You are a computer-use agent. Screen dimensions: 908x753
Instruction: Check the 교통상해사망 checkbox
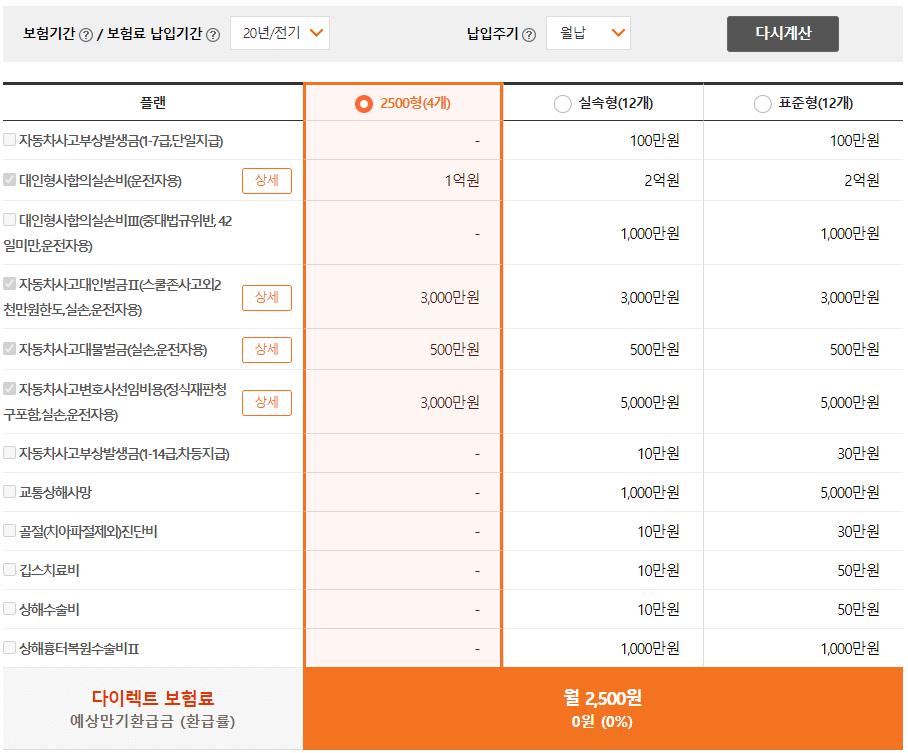click(9, 492)
